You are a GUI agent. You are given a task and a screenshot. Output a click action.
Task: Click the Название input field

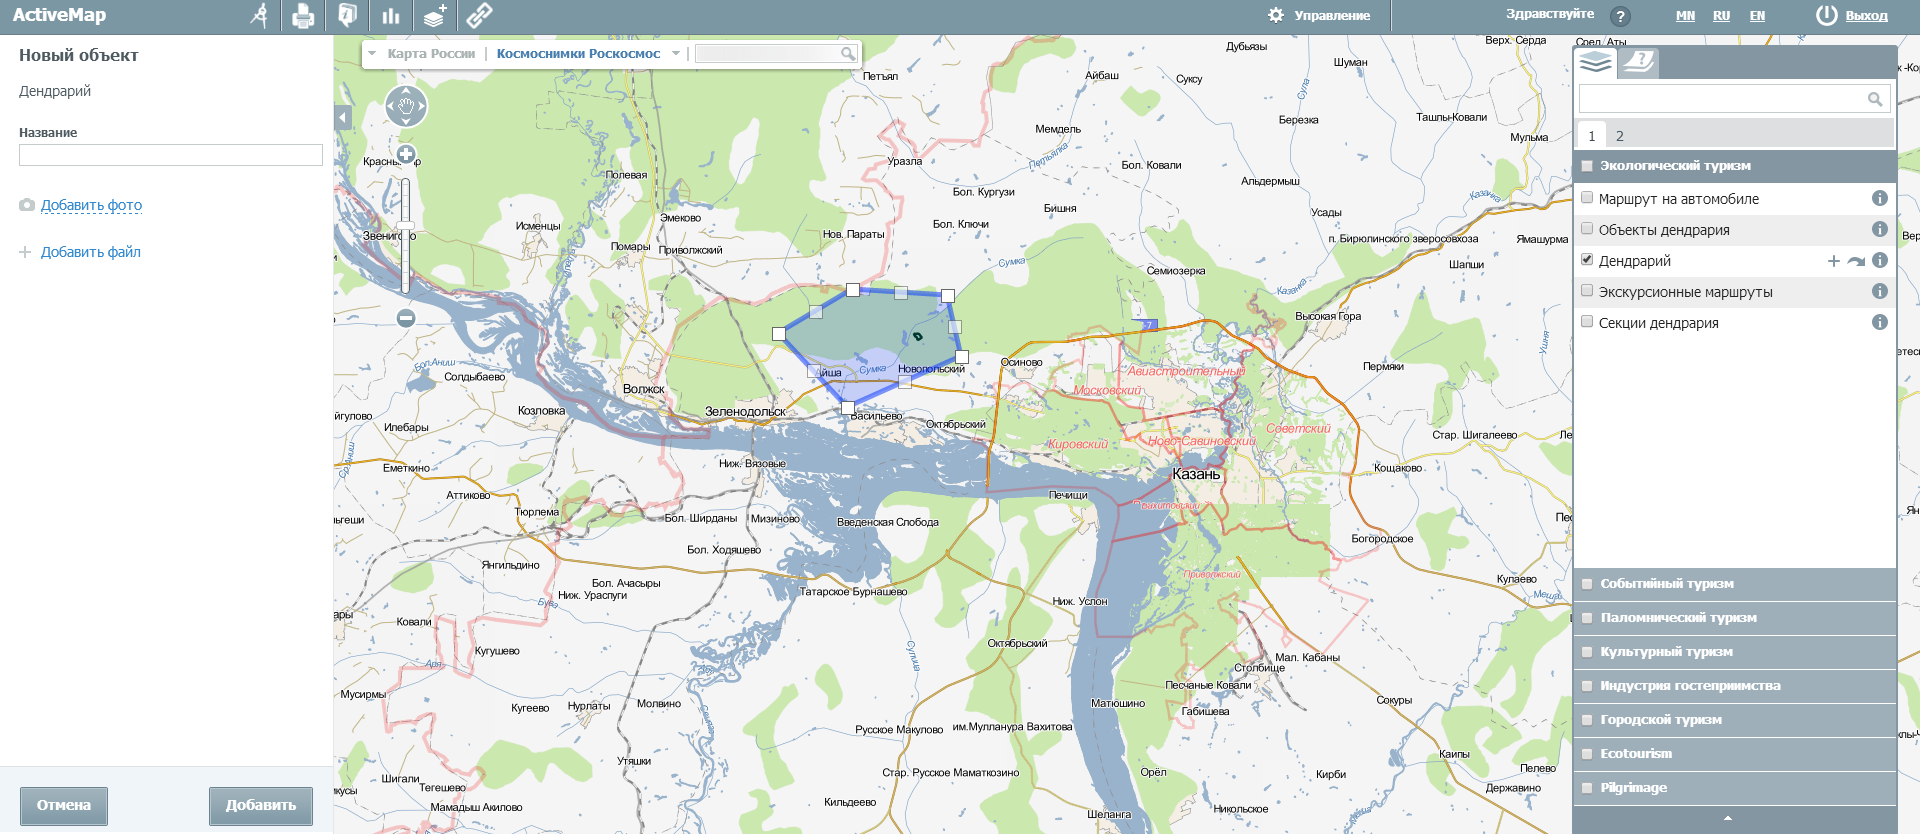pyautogui.click(x=171, y=155)
